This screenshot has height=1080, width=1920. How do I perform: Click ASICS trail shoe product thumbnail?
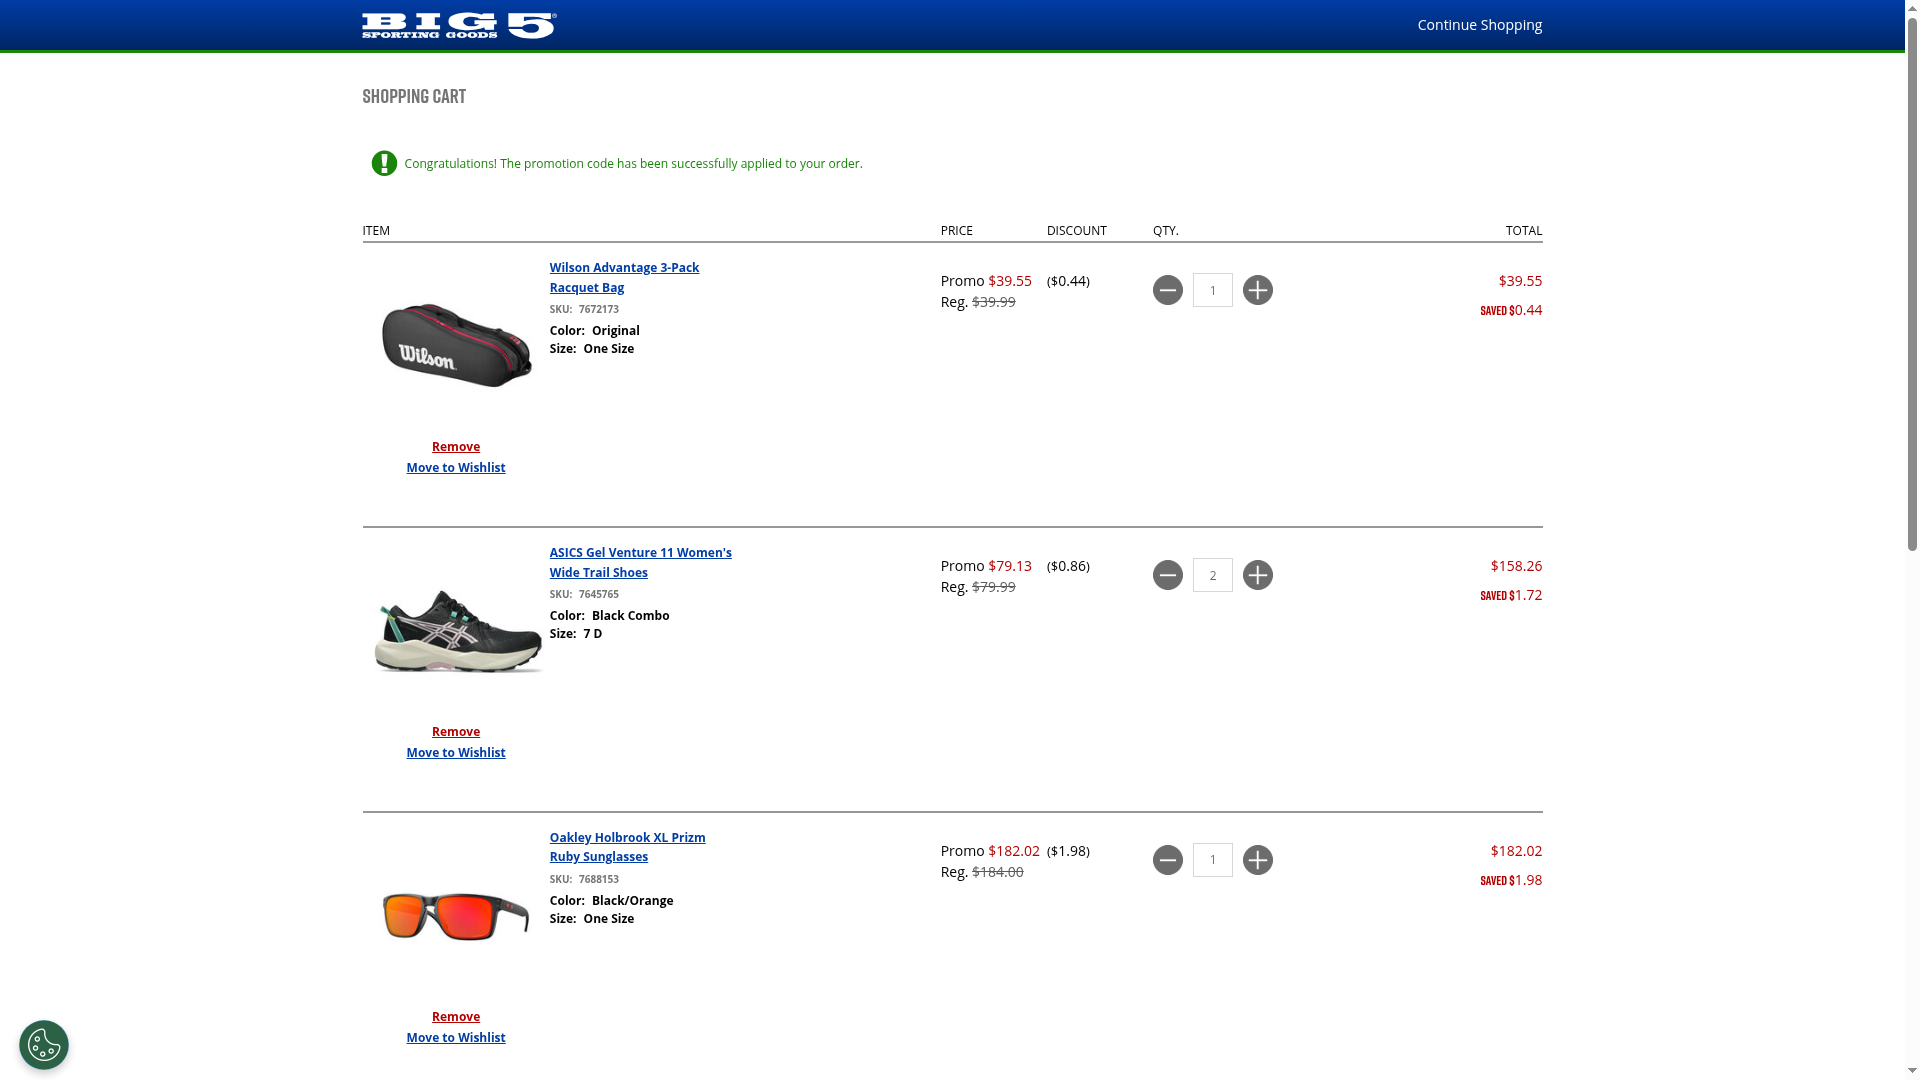pyautogui.click(x=457, y=630)
